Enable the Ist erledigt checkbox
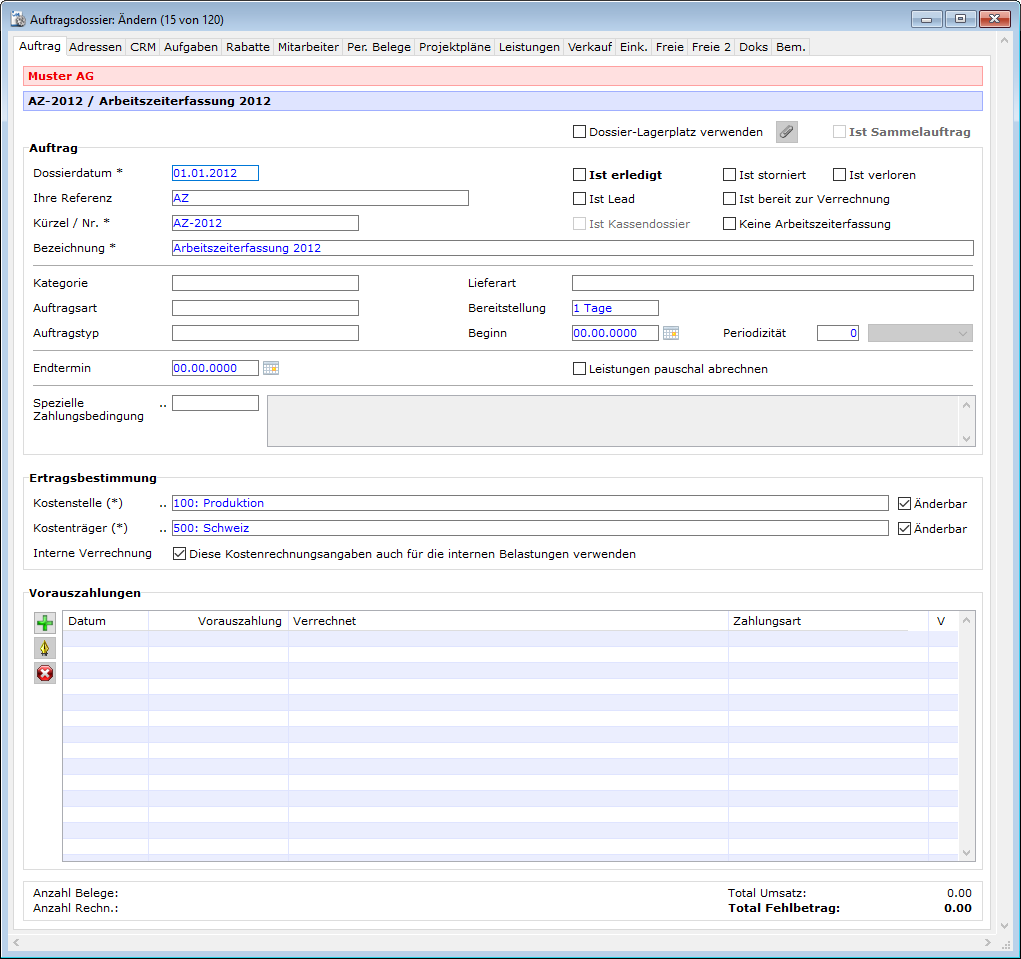This screenshot has height=959, width=1021. [579, 175]
